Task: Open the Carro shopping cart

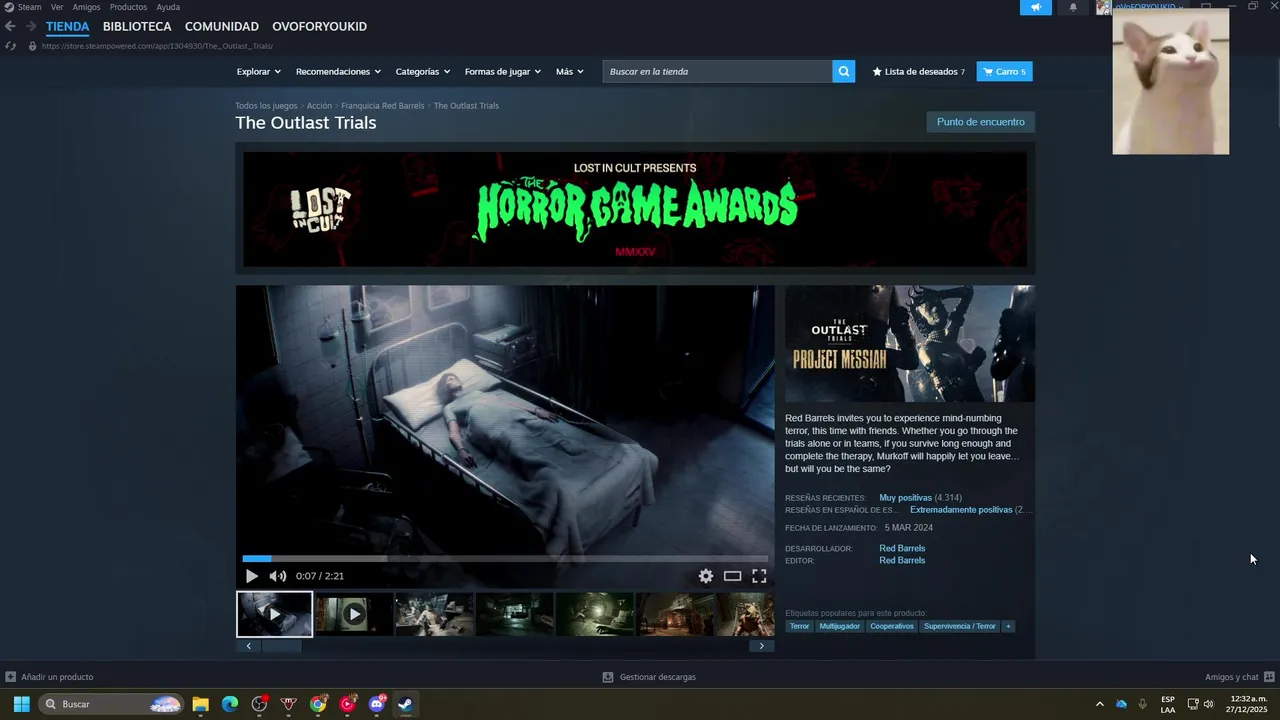Action: click(x=1004, y=72)
